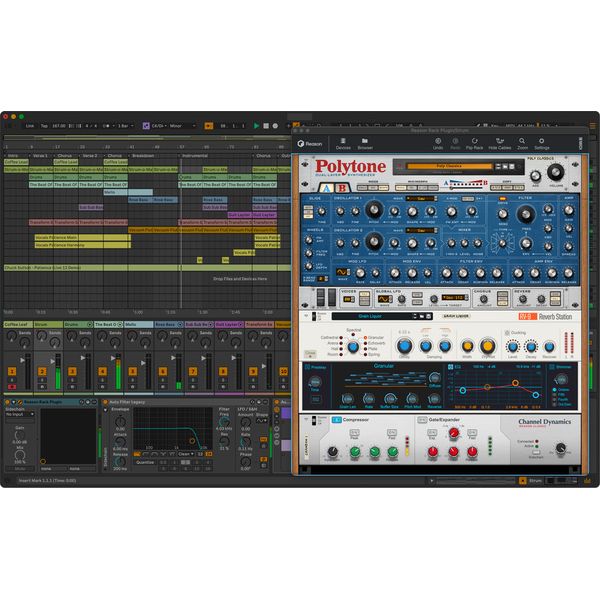Click the Instrumental locator marker
The width and height of the screenshot is (600, 600).
[194, 156]
